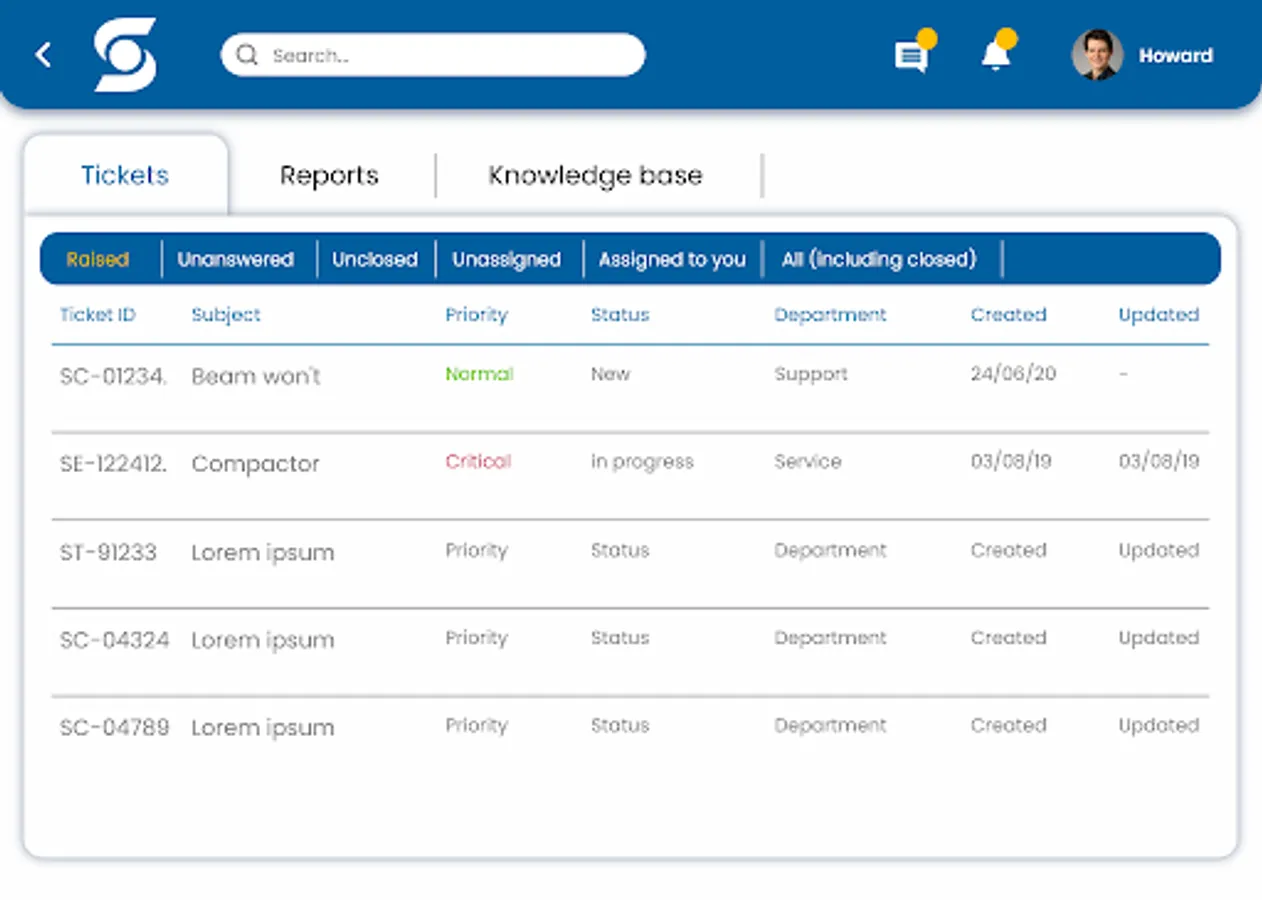This screenshot has height=900, width=1262.
Task: Click Howard's profile avatar
Action: pos(1097,55)
